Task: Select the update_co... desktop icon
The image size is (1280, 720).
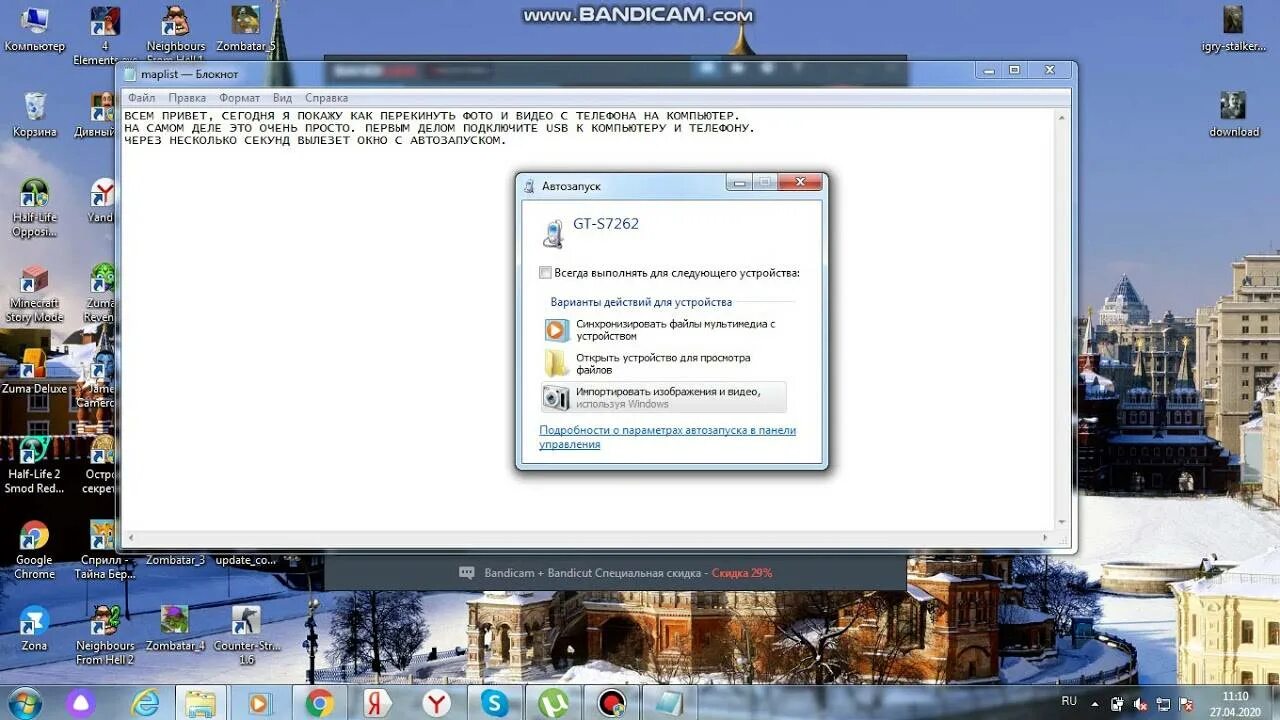Action: tap(246, 560)
